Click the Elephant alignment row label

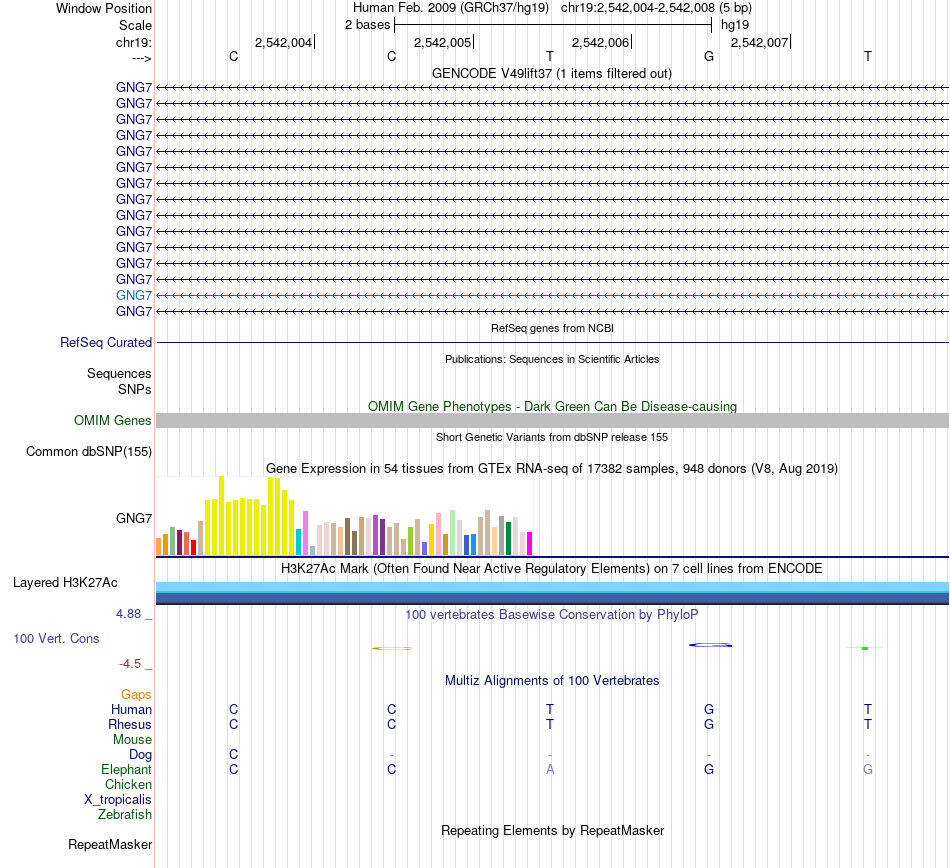click(127, 770)
